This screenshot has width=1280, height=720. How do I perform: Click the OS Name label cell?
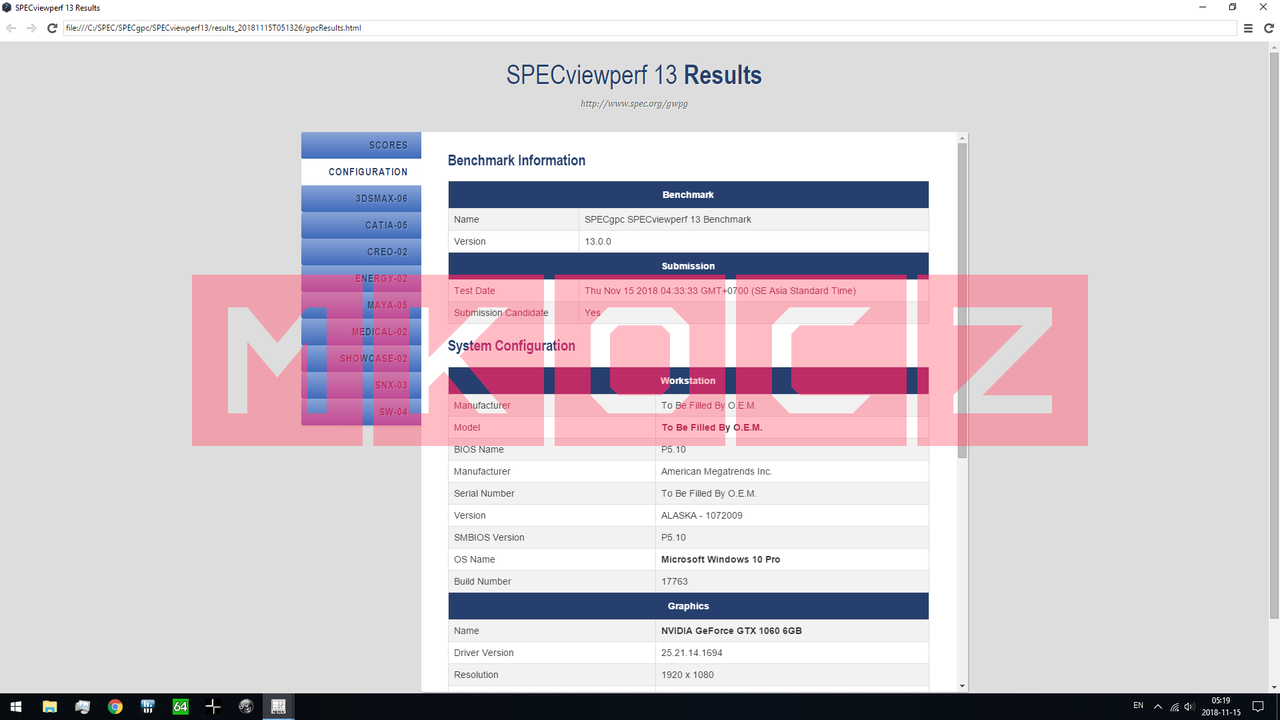tap(552, 559)
